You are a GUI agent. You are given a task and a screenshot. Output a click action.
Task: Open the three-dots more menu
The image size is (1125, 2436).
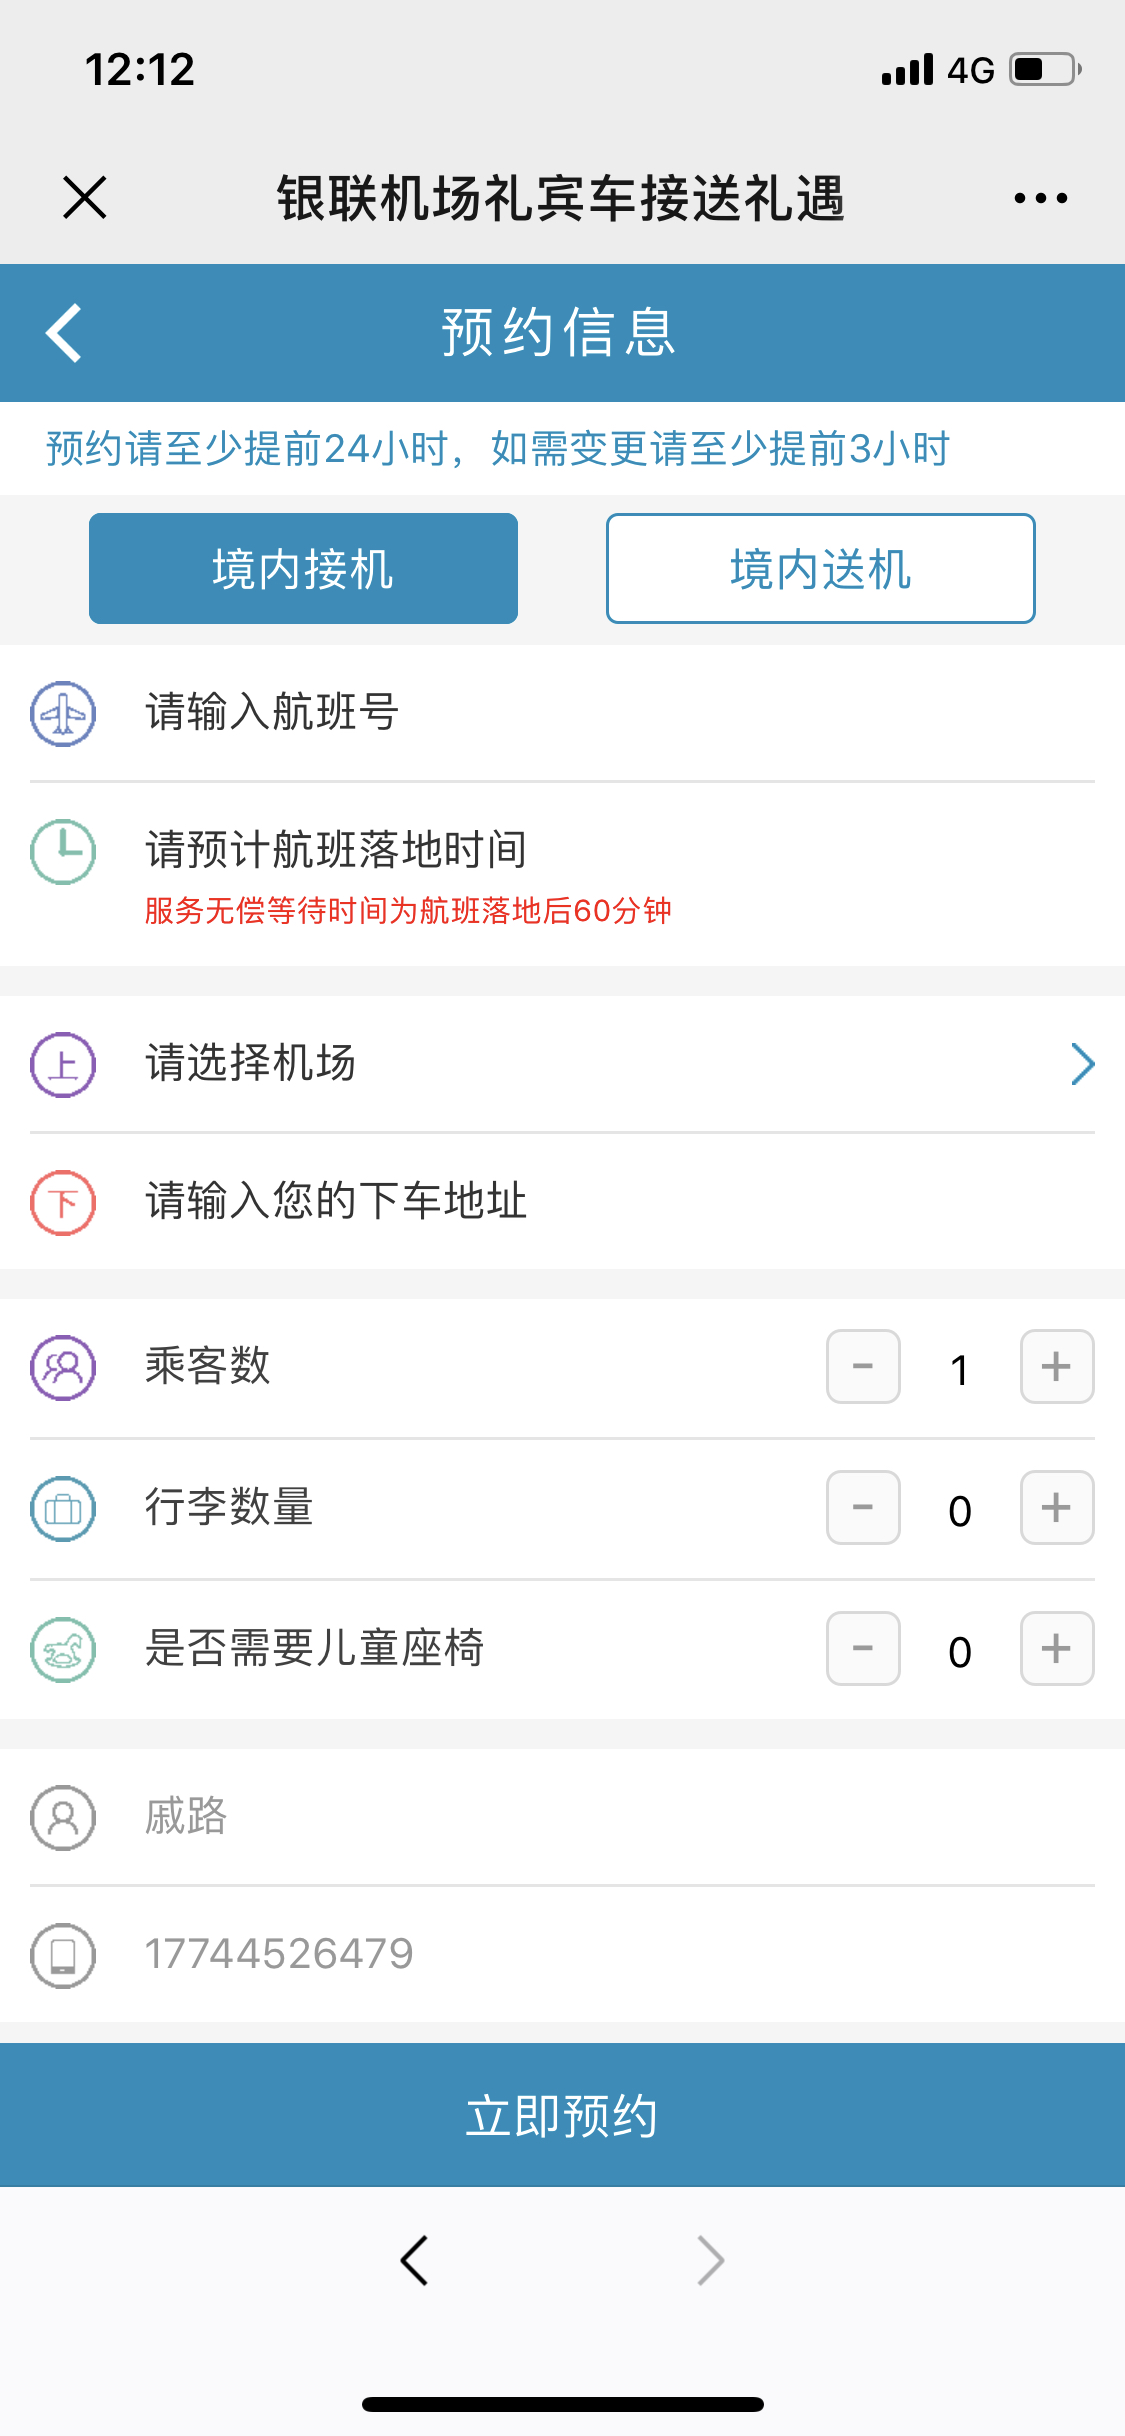(x=1040, y=198)
